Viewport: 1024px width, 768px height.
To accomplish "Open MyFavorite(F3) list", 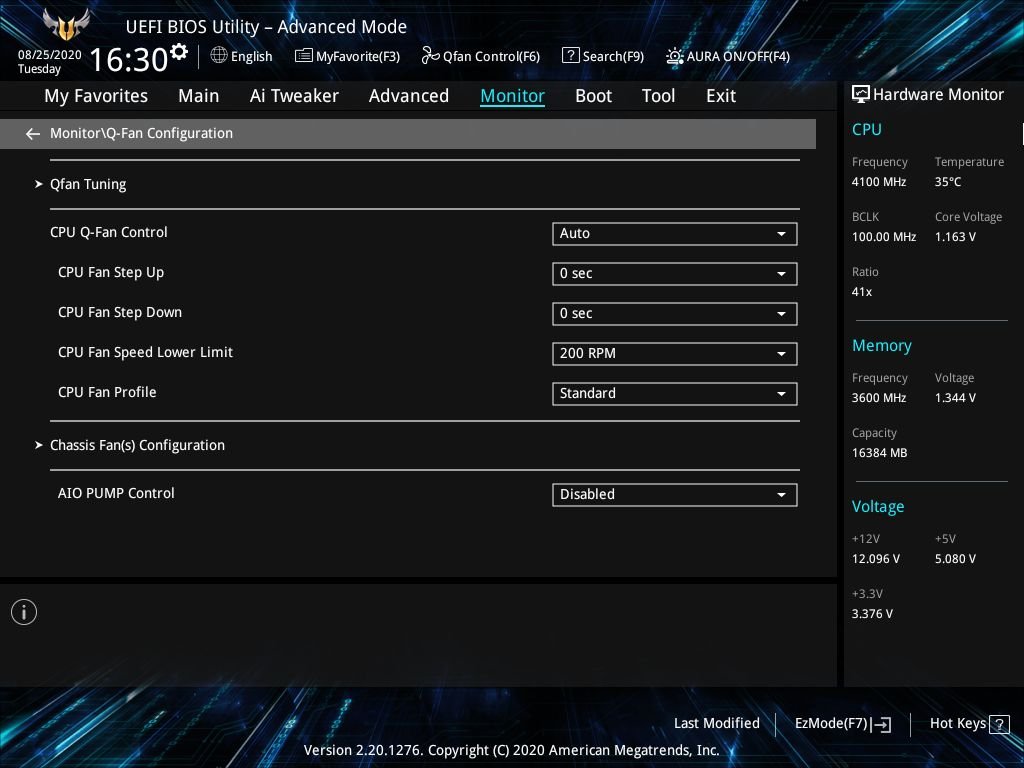I will click(347, 56).
